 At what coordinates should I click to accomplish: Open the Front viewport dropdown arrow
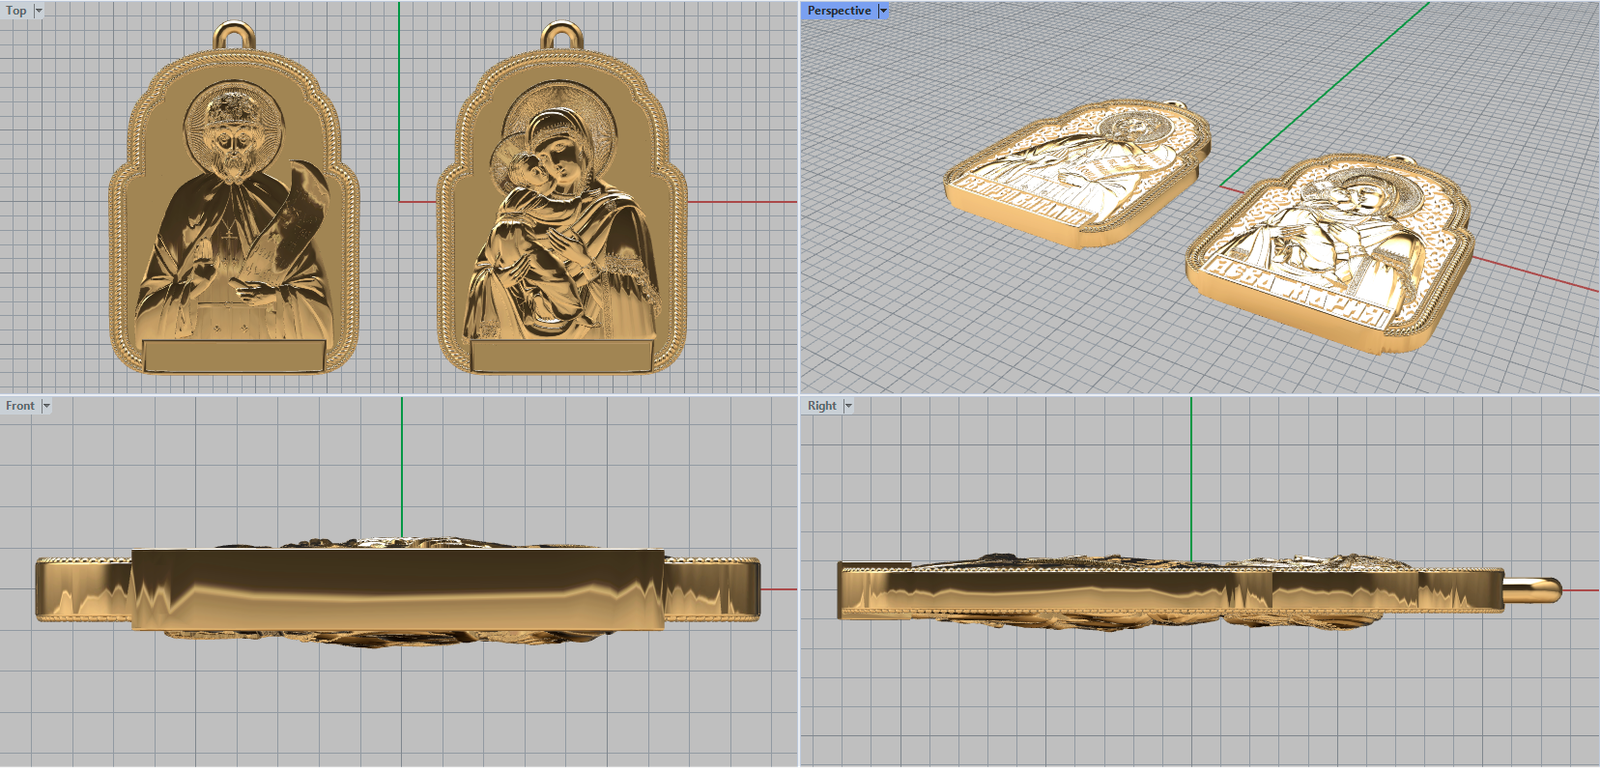pyautogui.click(x=46, y=406)
